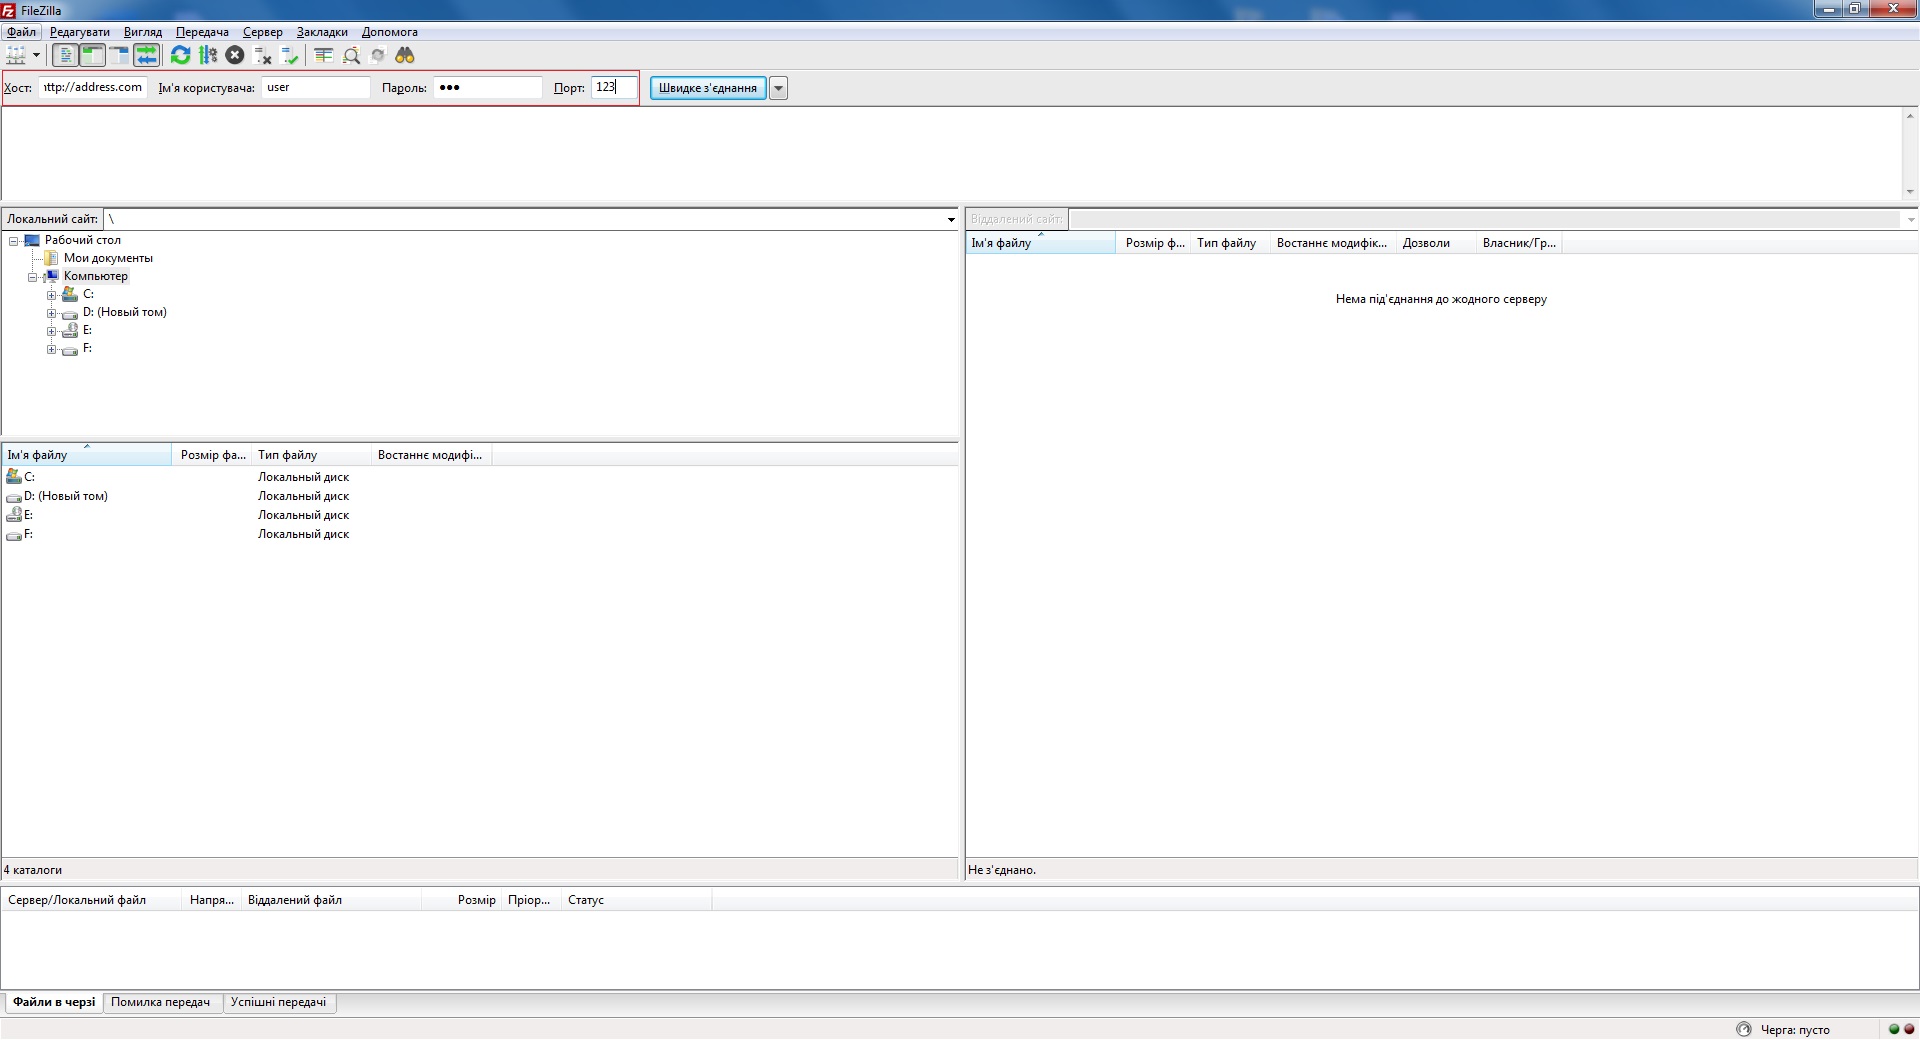The height and width of the screenshot is (1040, 1920).
Task: Open the Quickconnect history dropdown arrow
Action: pos(778,88)
